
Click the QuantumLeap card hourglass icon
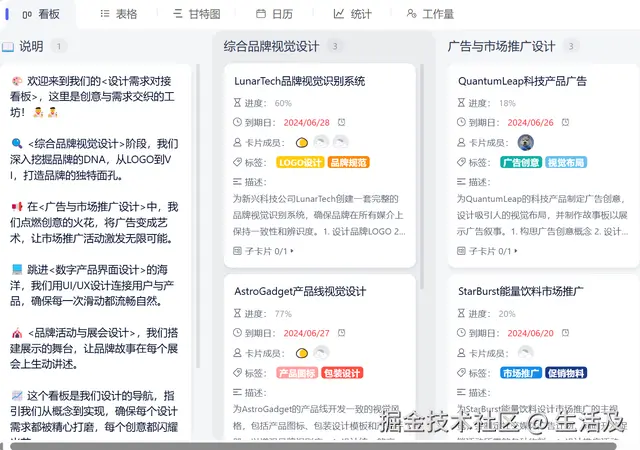click(x=461, y=102)
